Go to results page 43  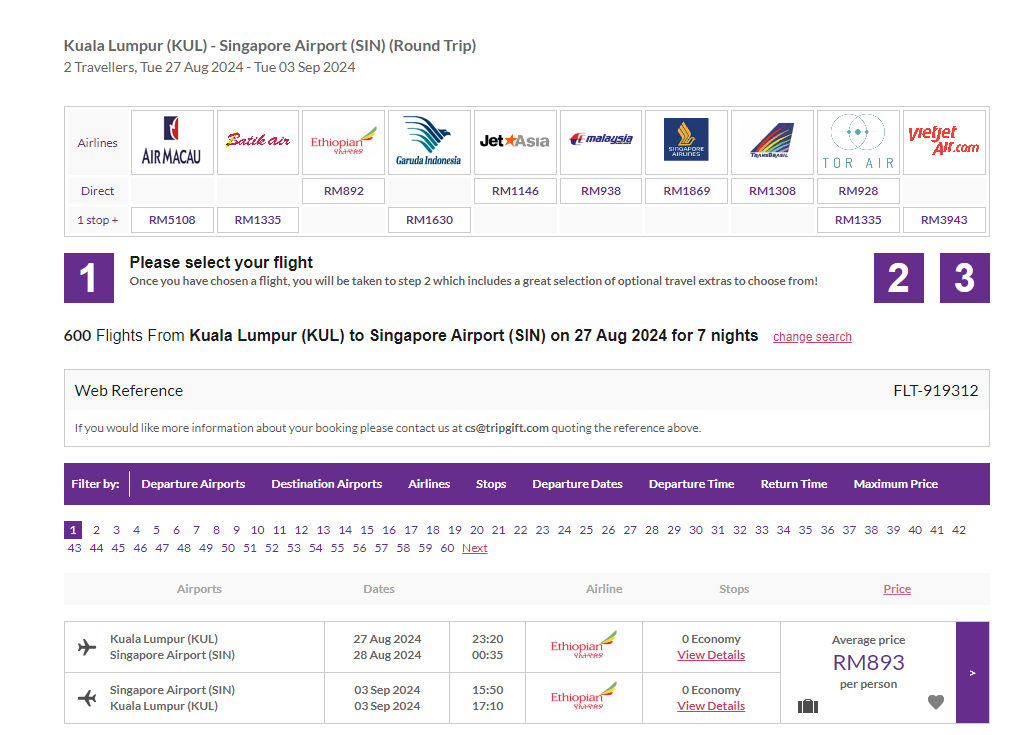[x=74, y=548]
